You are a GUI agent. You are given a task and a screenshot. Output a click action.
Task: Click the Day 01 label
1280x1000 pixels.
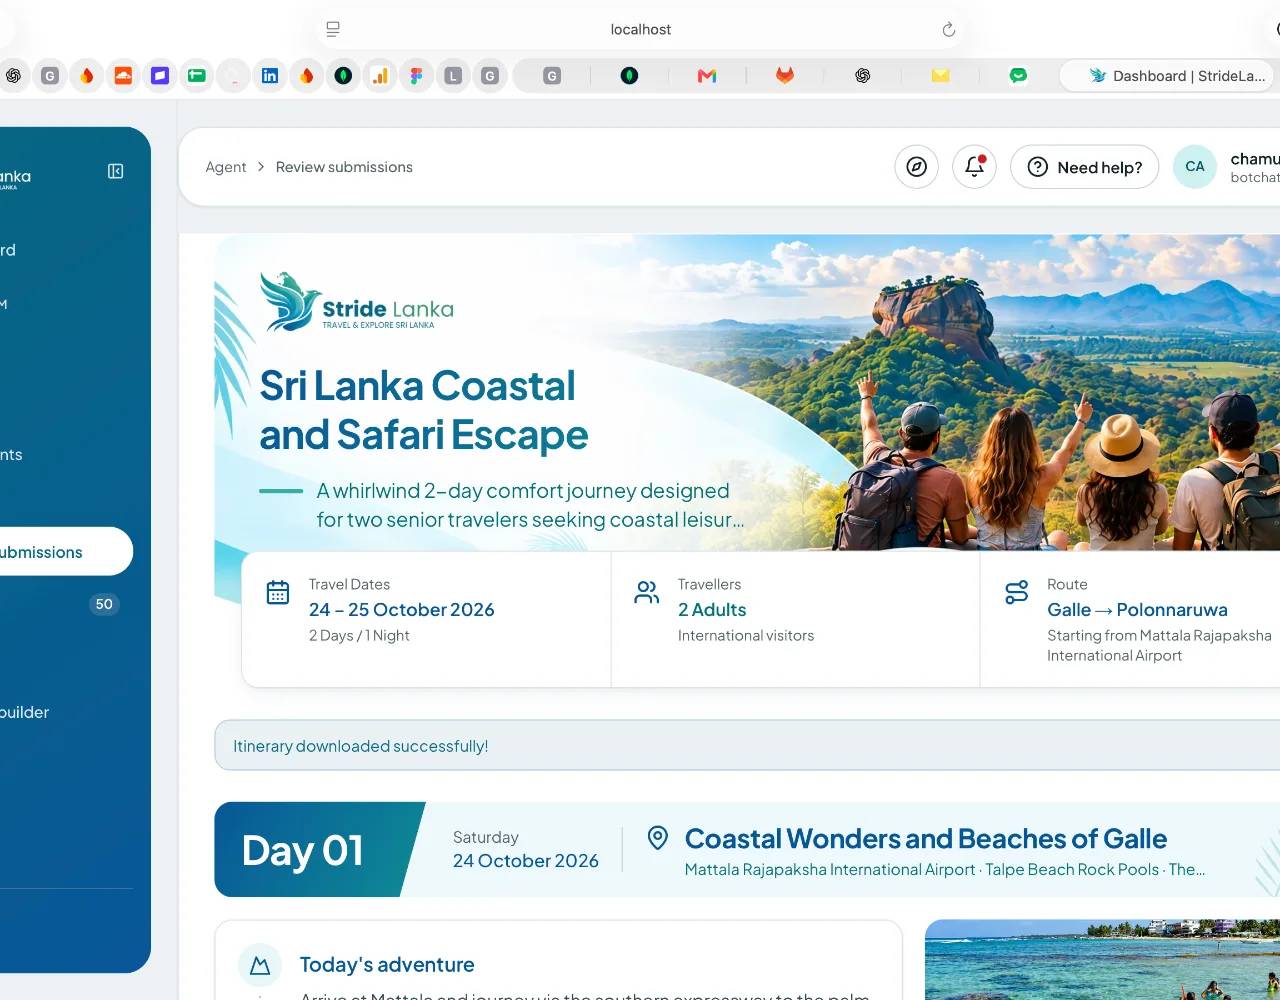pyautogui.click(x=302, y=851)
